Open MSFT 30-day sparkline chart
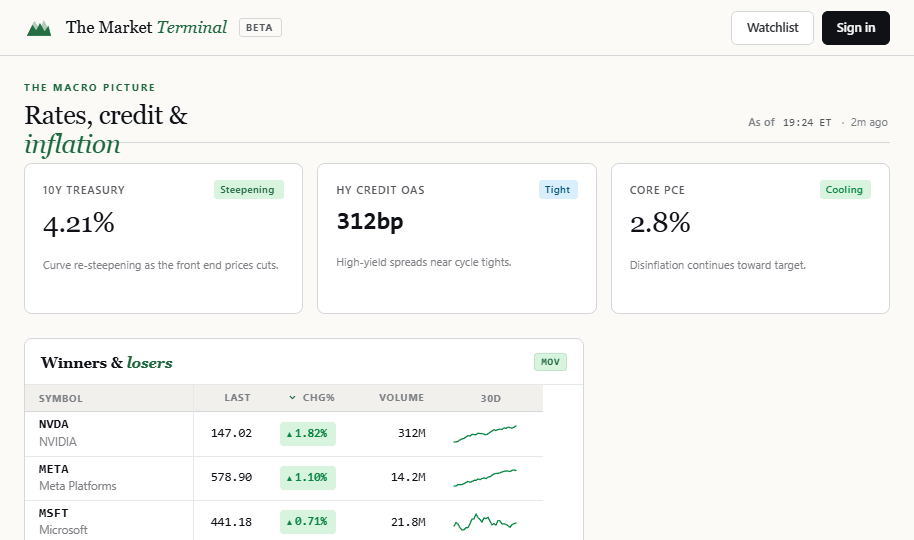 pos(485,521)
